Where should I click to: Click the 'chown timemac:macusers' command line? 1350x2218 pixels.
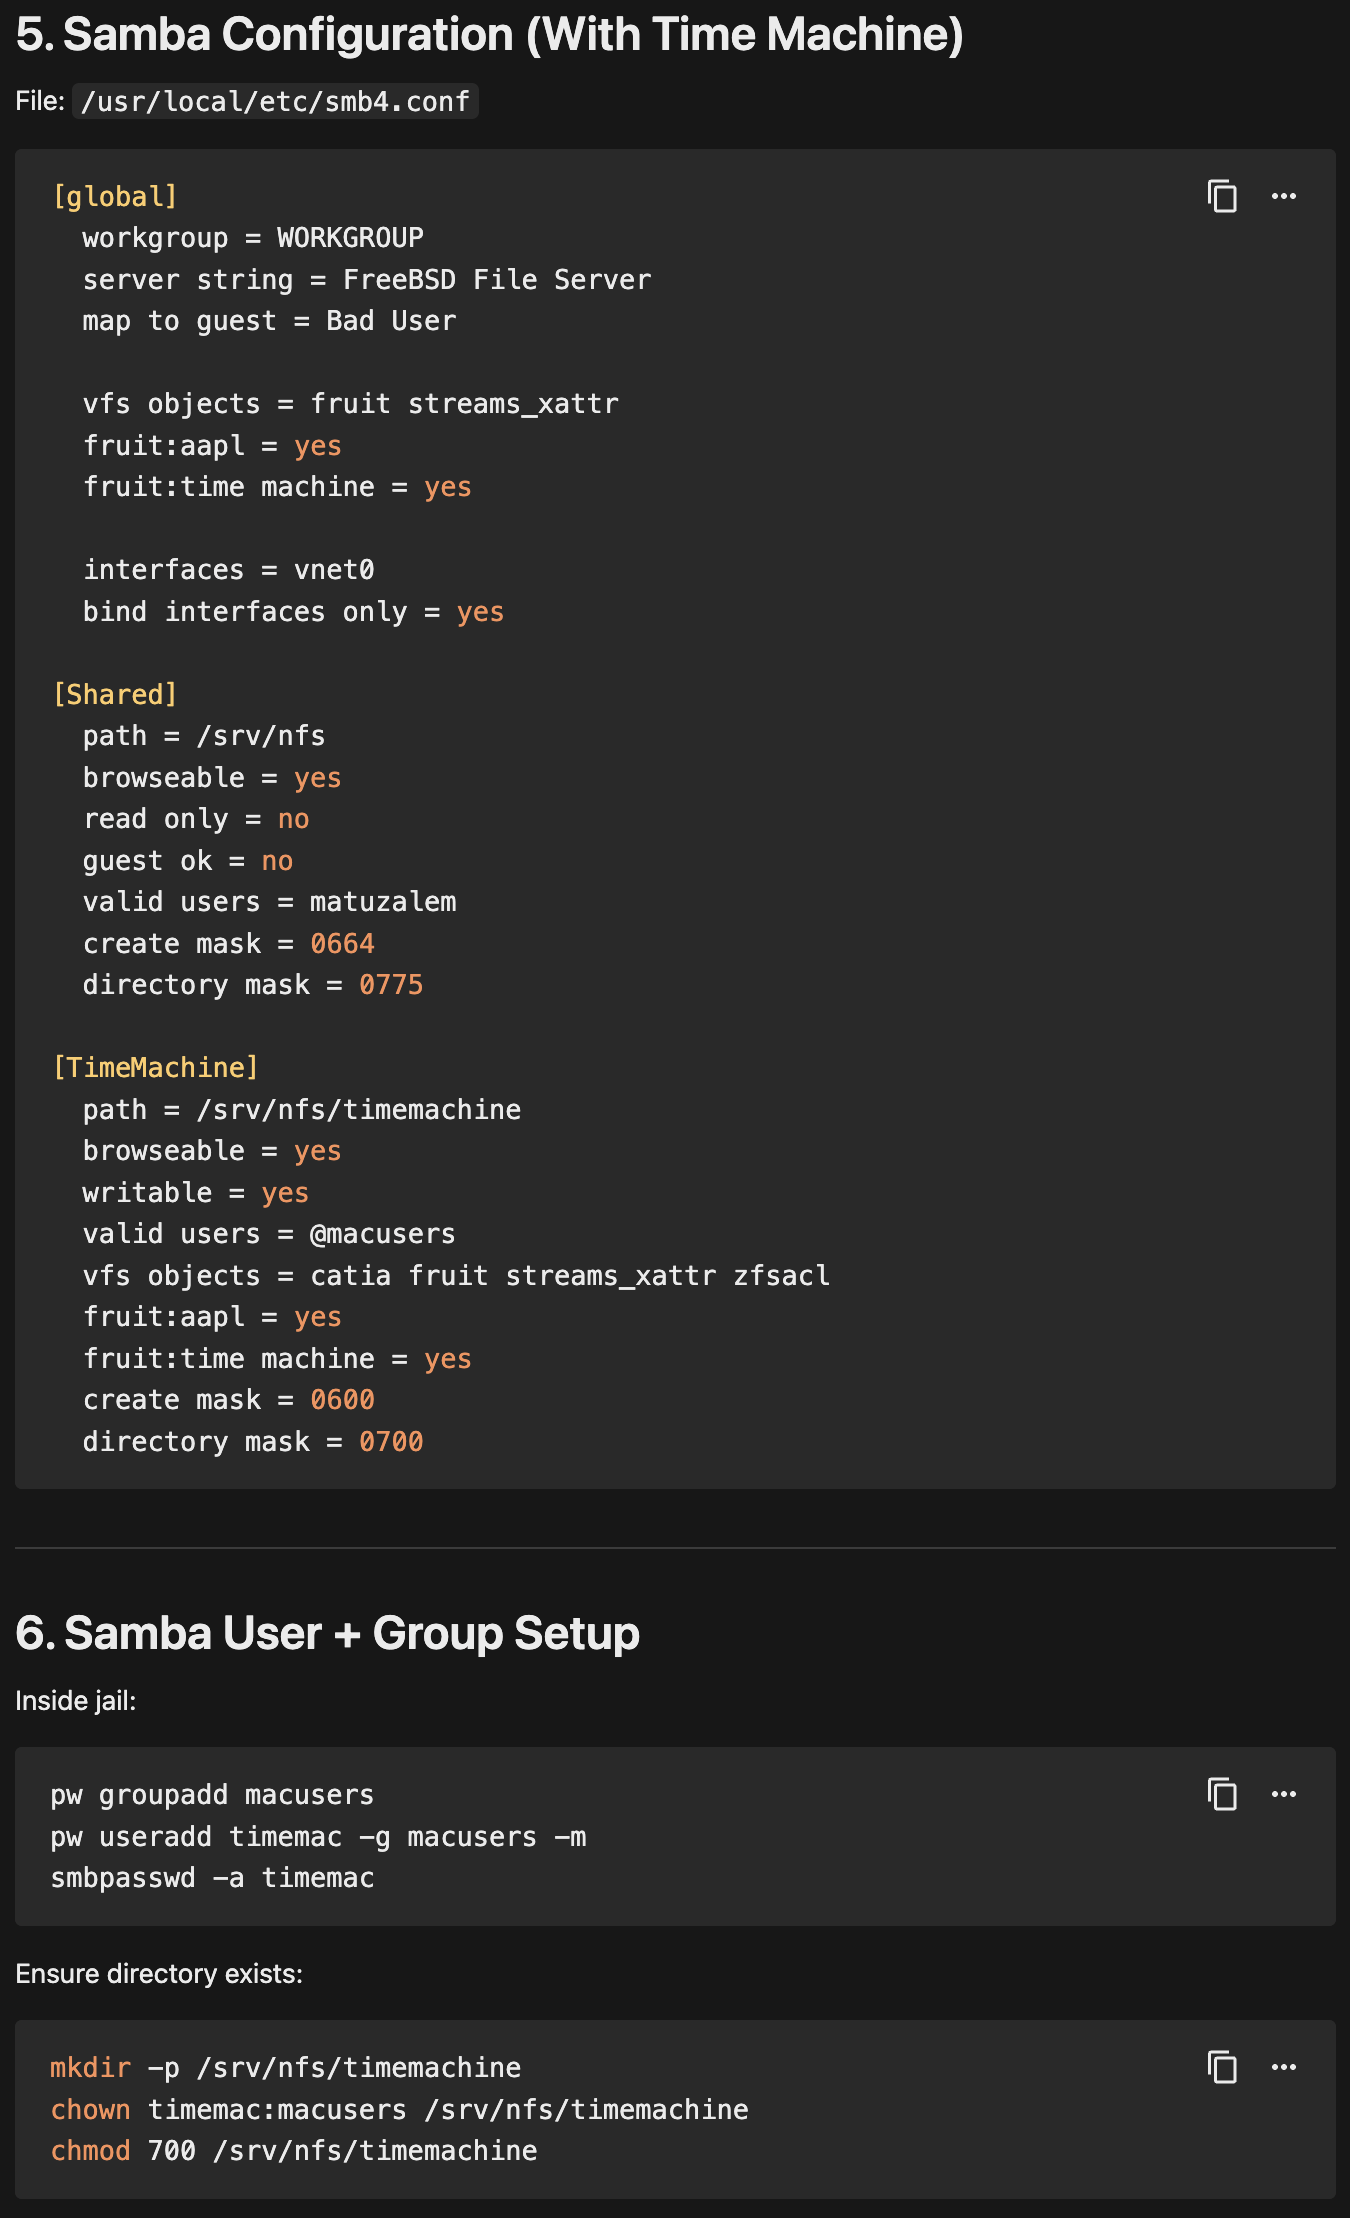pos(399,2109)
